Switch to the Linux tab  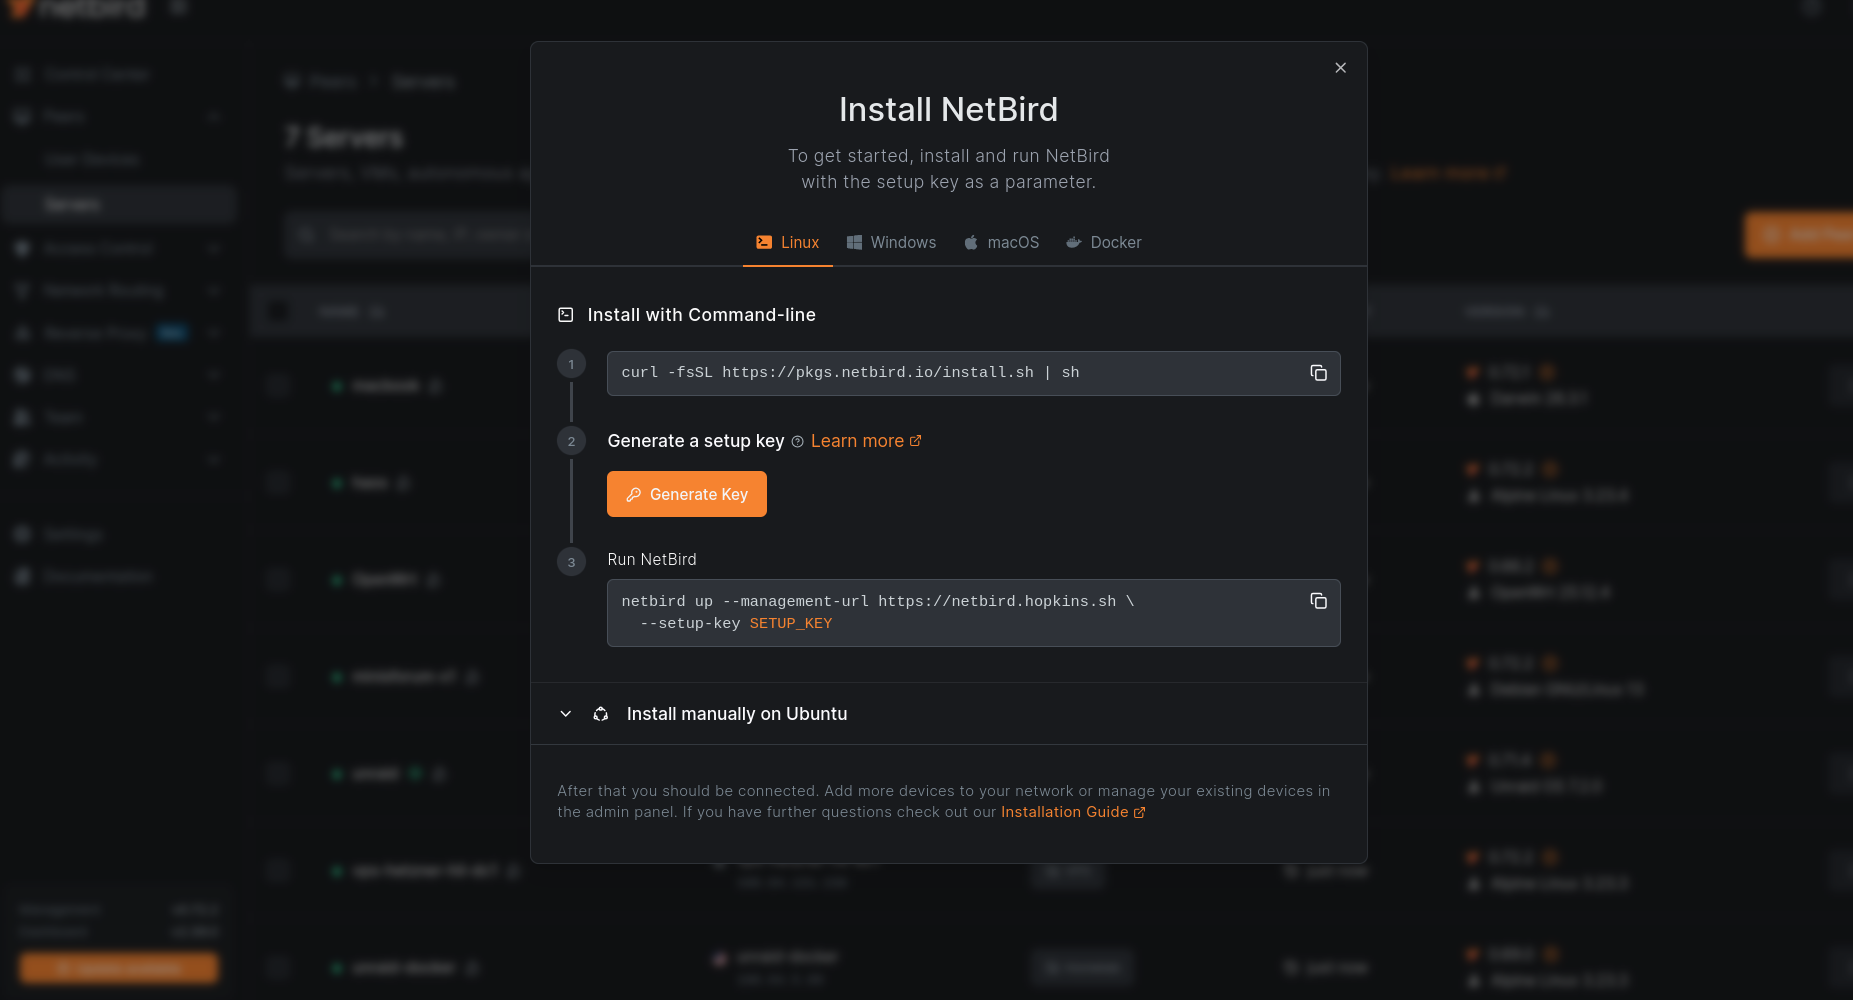tap(787, 243)
